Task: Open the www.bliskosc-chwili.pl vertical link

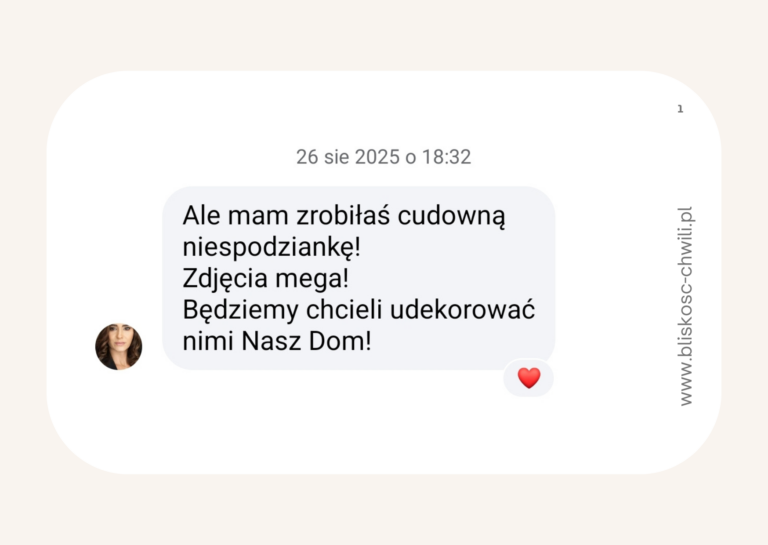Action: click(686, 306)
